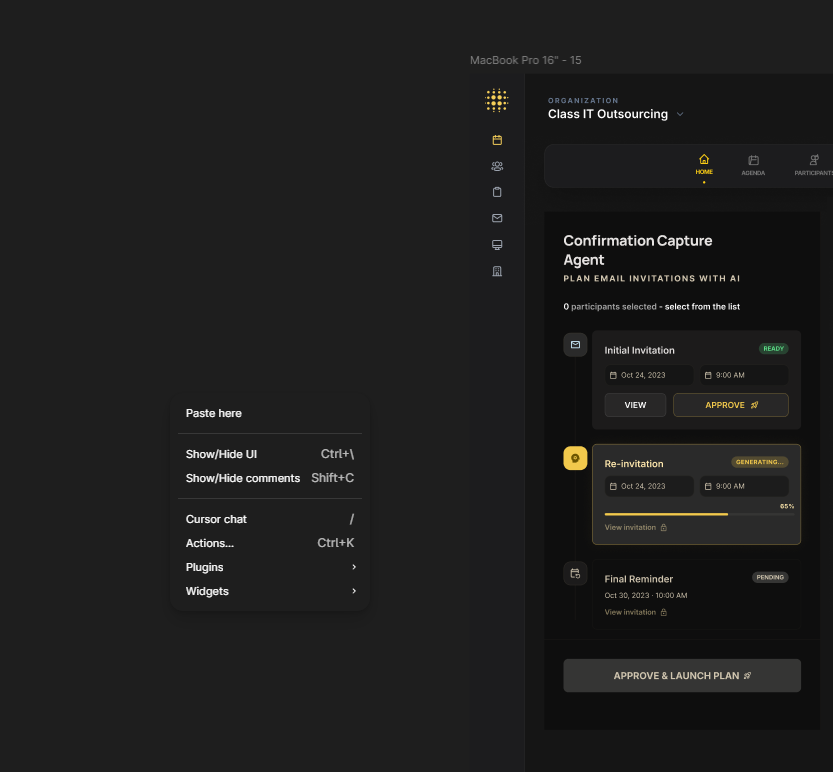This screenshot has height=772, width=833.
Task: Select the clipboard icon in sidebar
Action: [x=497, y=192]
